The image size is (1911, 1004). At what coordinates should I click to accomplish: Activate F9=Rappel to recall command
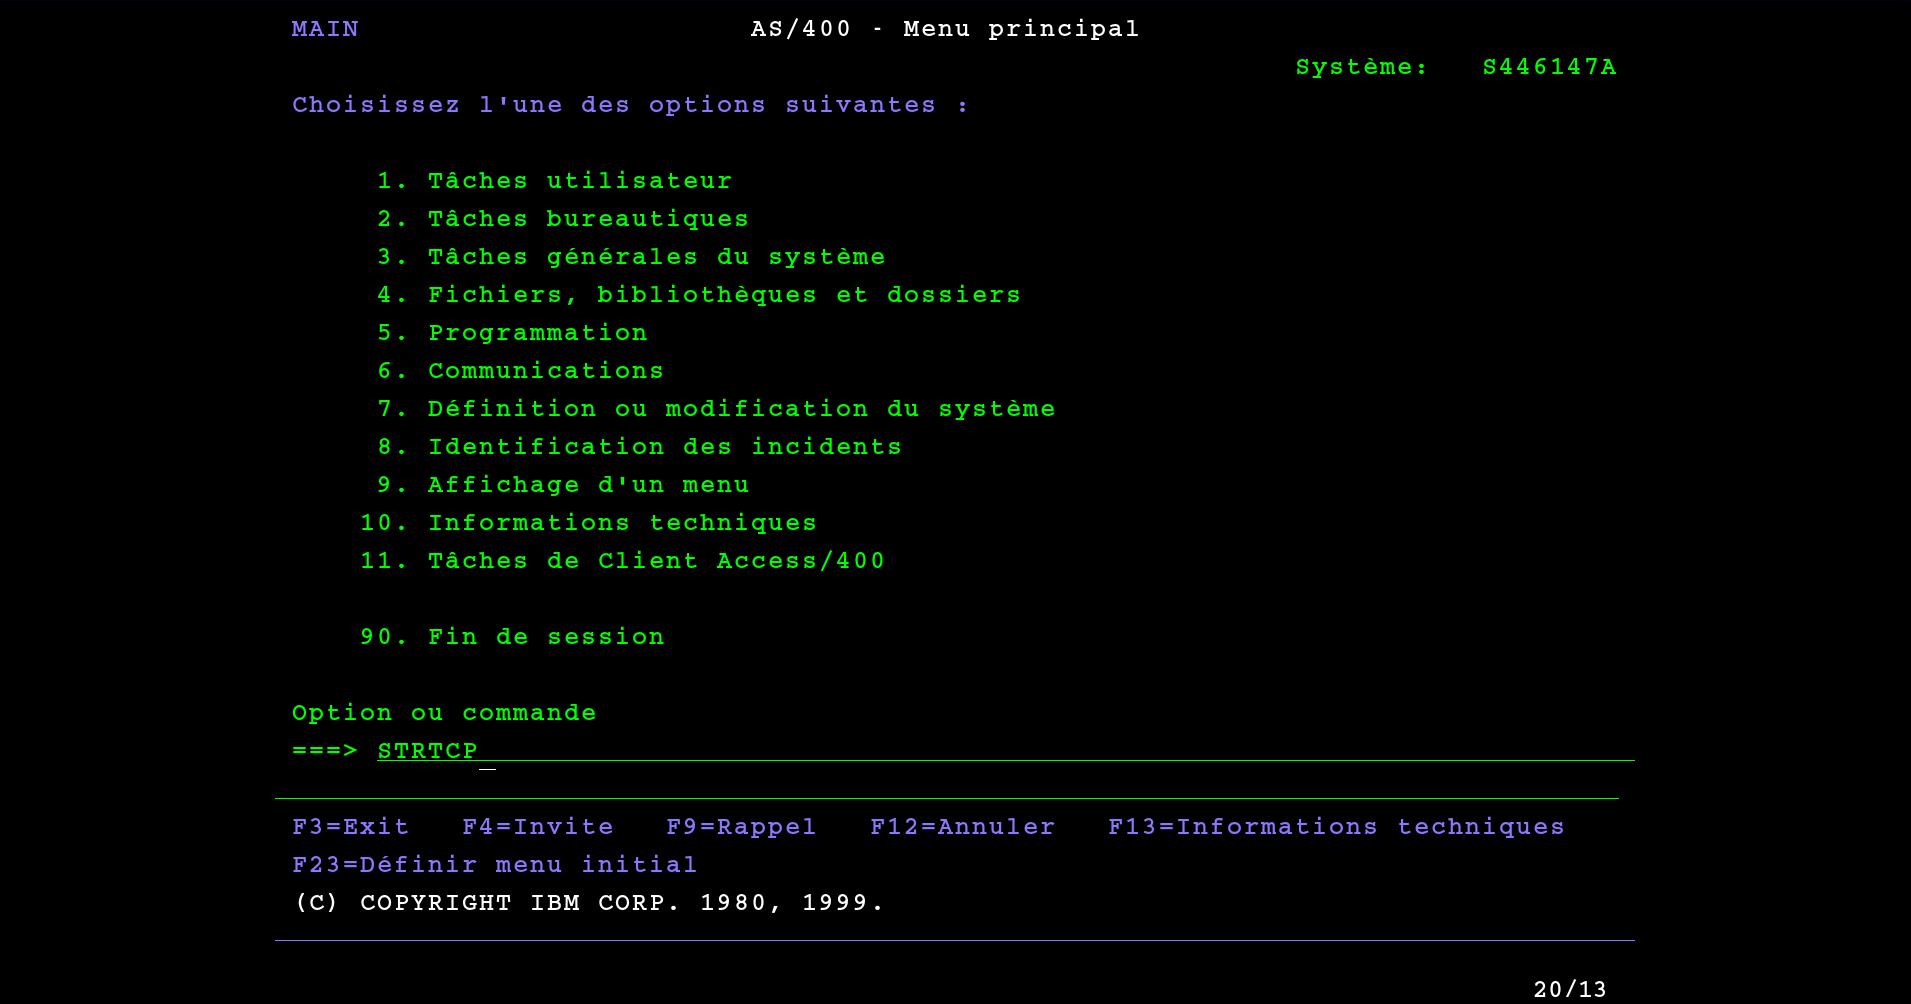[741, 827]
